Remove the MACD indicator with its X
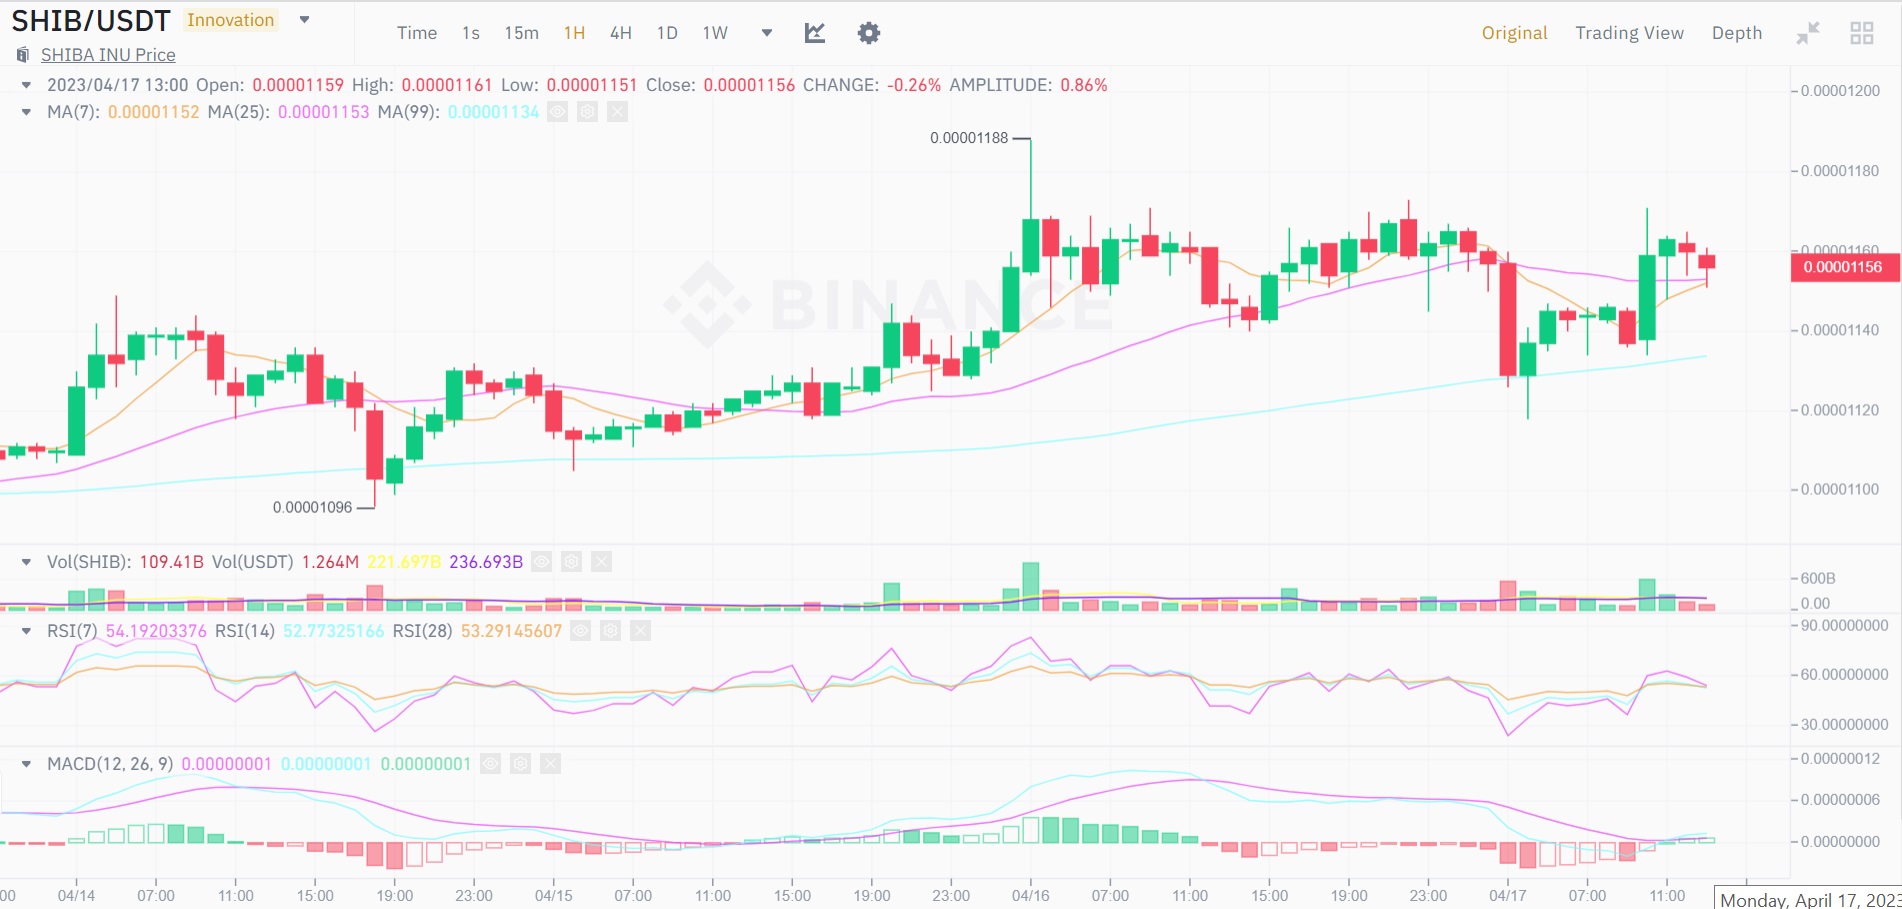The width and height of the screenshot is (1902, 909). 550,764
